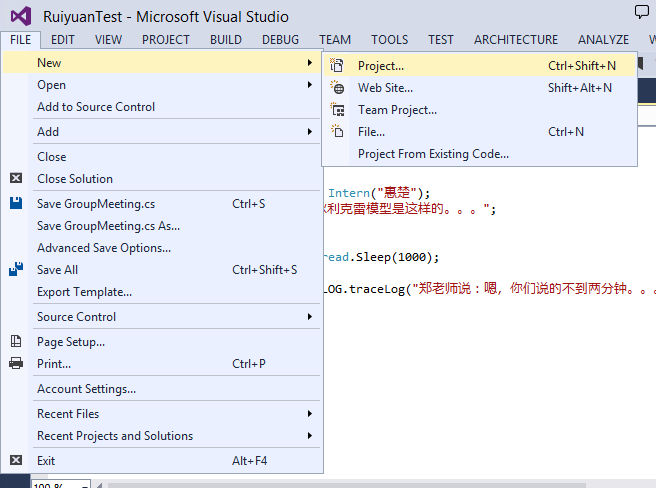Viewport: 656px width, 488px height.
Task: Open the ARCHITECTURE menu
Action: click(x=516, y=40)
